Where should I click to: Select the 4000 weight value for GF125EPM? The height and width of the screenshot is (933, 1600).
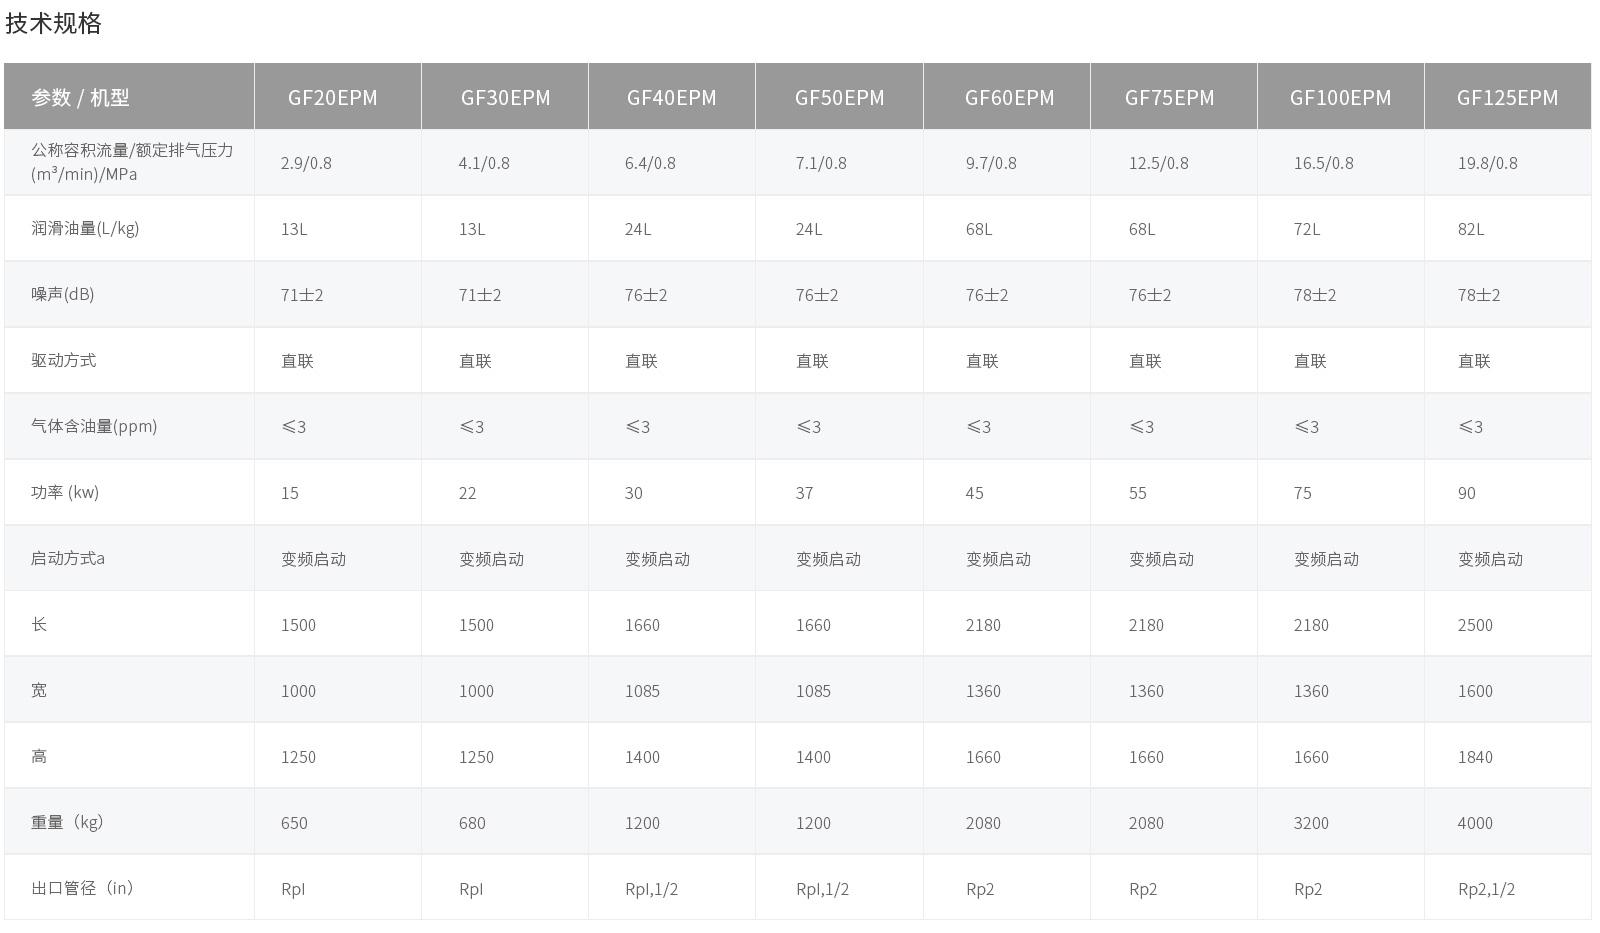(x=1475, y=824)
